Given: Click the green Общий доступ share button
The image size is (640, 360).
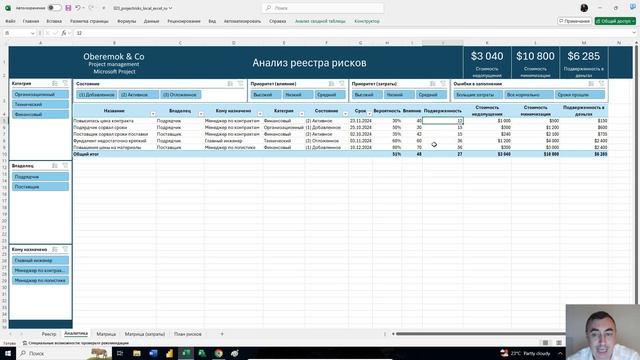Looking at the screenshot, I should 615,21.
